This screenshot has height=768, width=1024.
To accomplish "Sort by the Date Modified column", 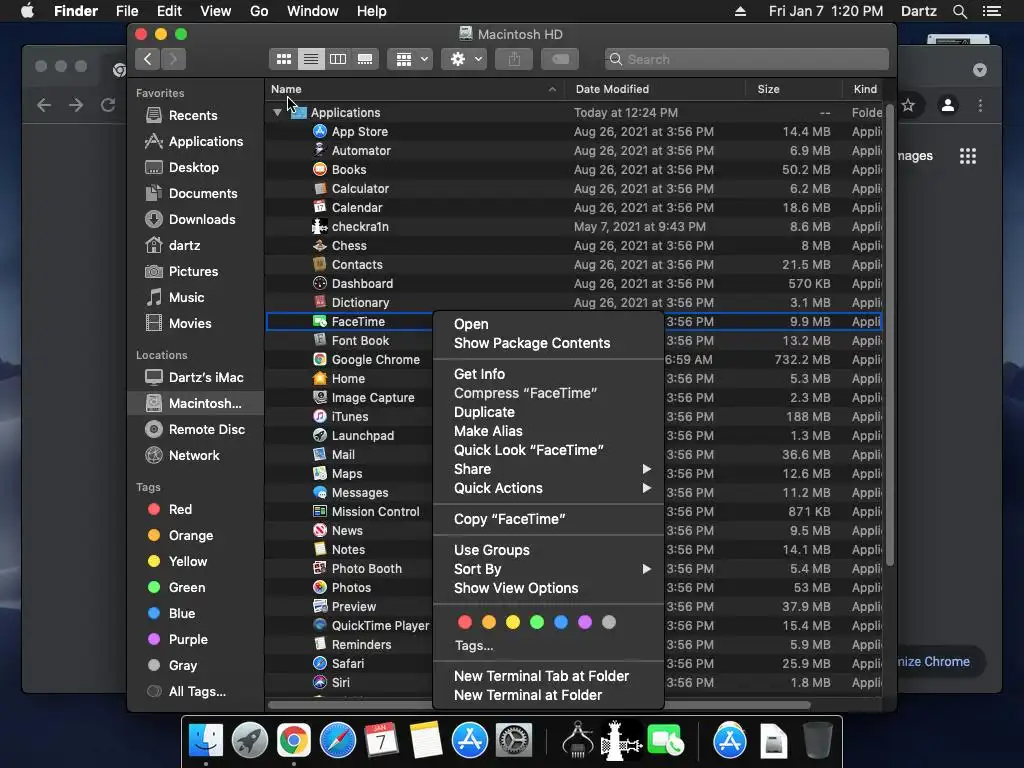I will click(654, 89).
